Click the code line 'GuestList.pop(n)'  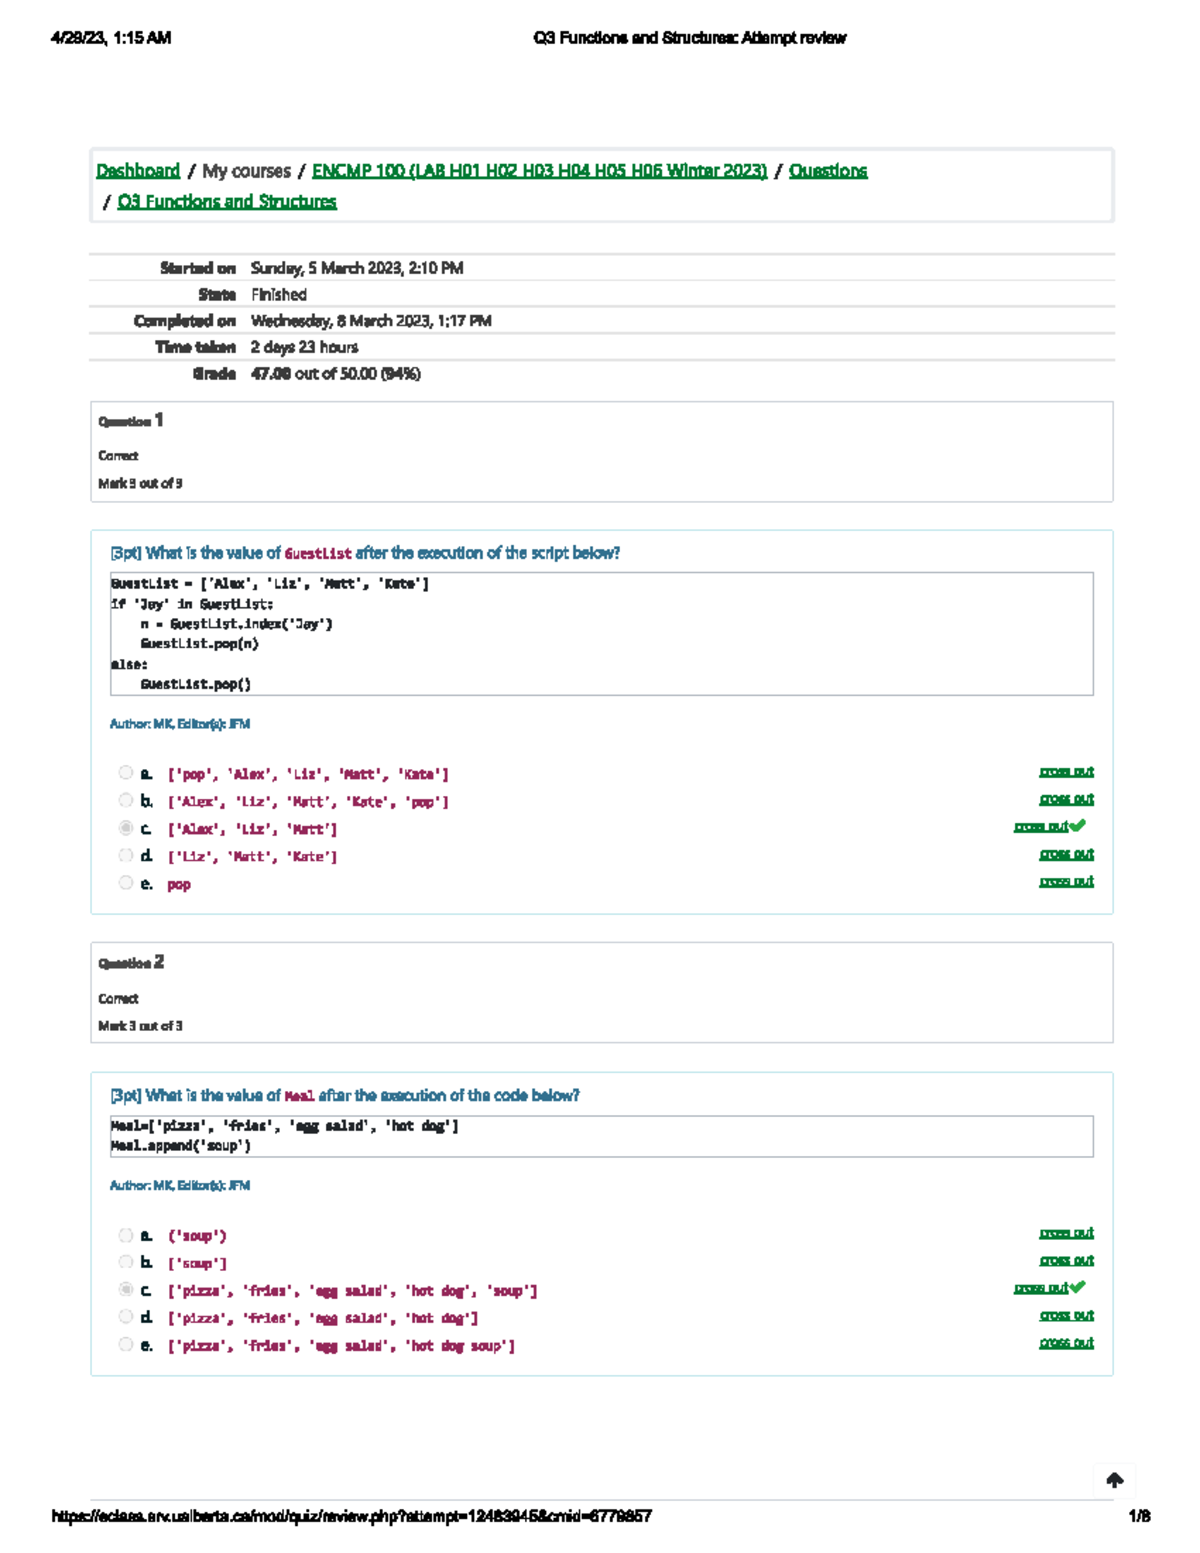(199, 644)
